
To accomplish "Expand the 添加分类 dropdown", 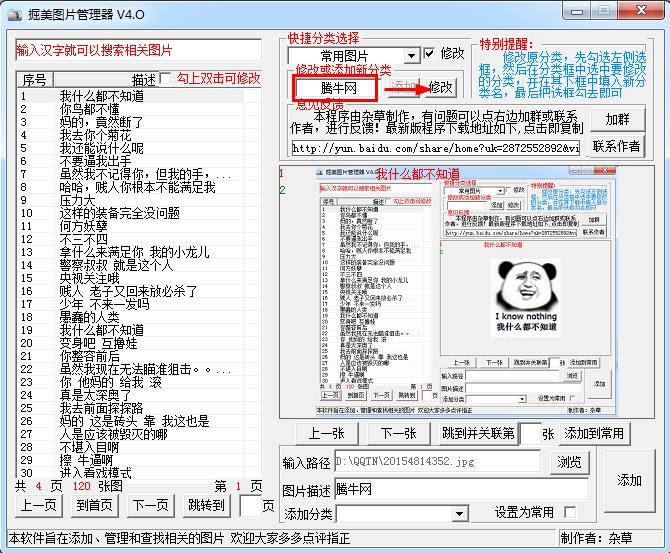I will [x=459, y=513].
